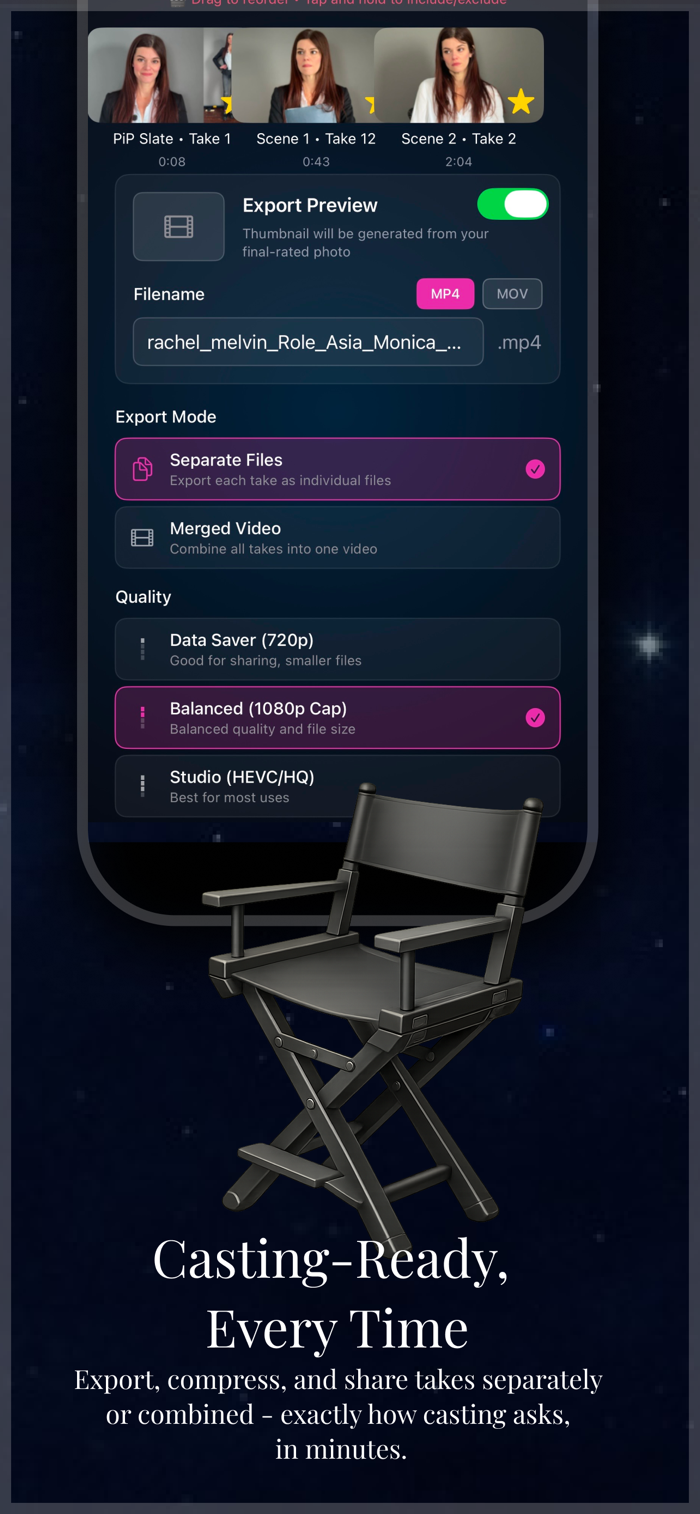Choose MP4 file format
700x1514 pixels.
tap(445, 294)
